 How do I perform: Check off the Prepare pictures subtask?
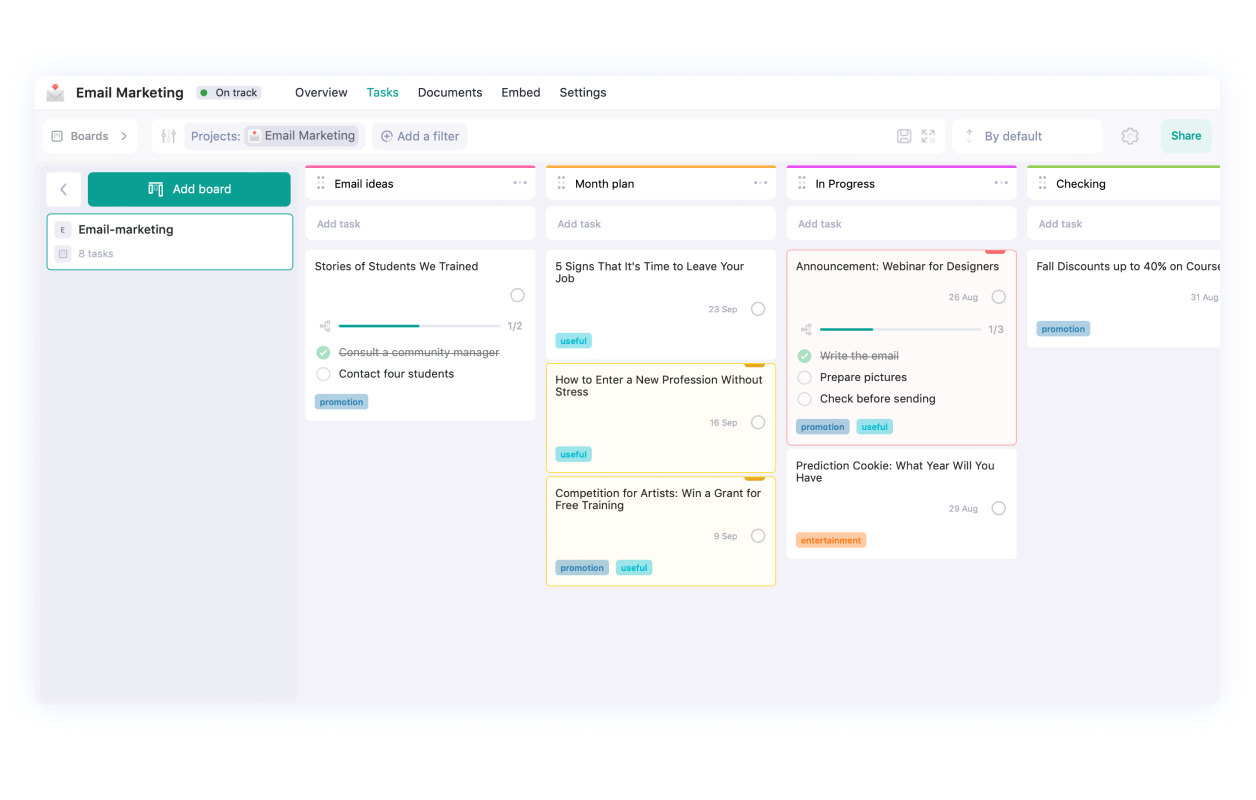coord(804,377)
